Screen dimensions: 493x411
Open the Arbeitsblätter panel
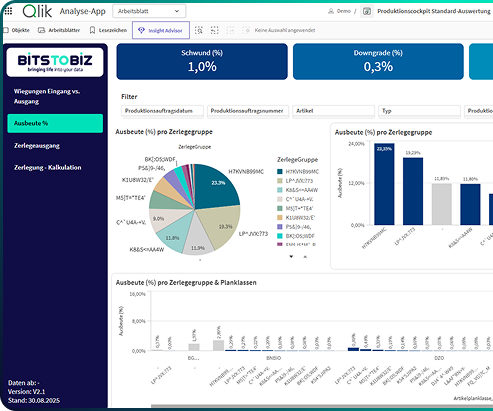pyautogui.click(x=59, y=30)
